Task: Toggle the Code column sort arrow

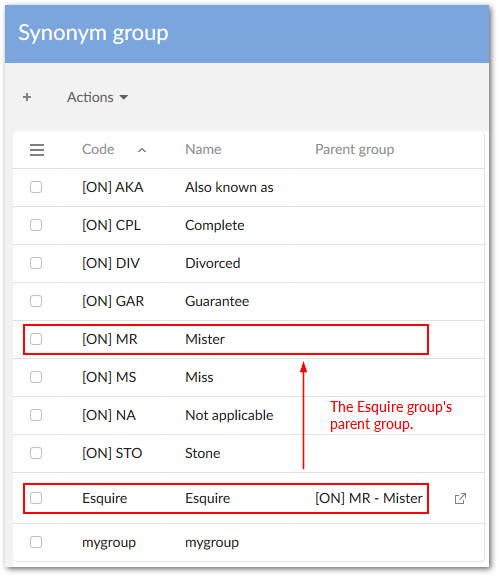Action: (x=142, y=150)
